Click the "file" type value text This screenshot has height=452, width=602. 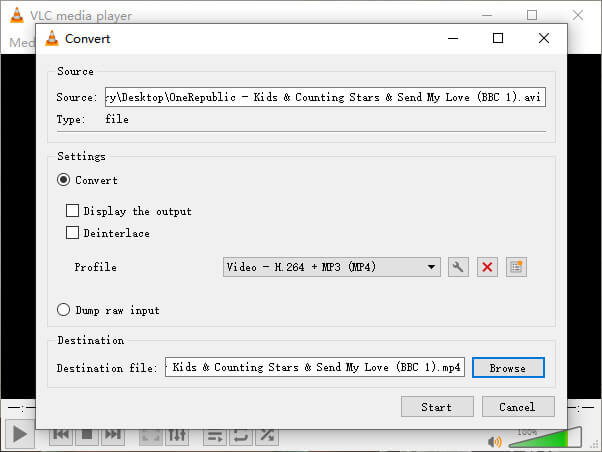(x=117, y=119)
